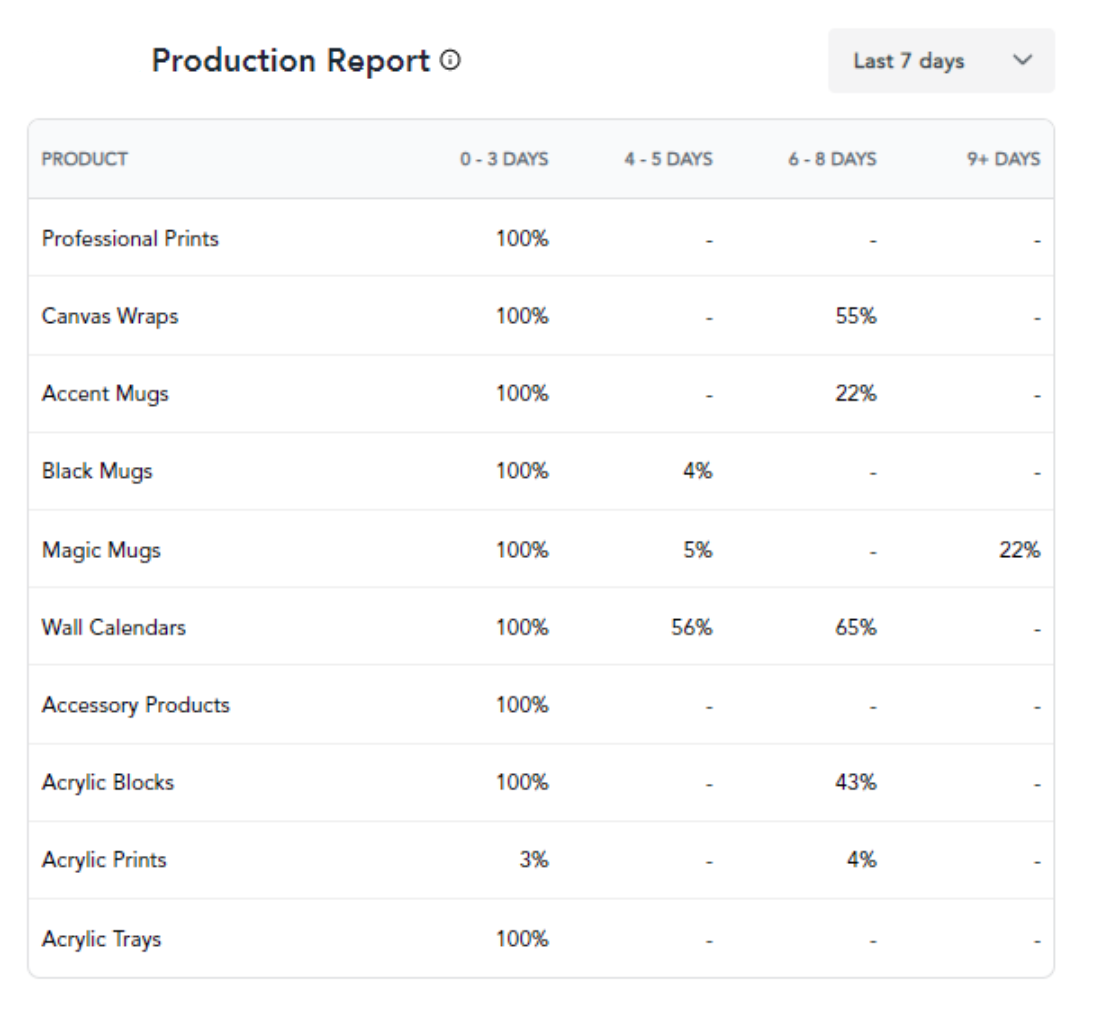The image size is (1110, 1020).
Task: Click Magic Mugs 5% value
Action: pos(697,550)
